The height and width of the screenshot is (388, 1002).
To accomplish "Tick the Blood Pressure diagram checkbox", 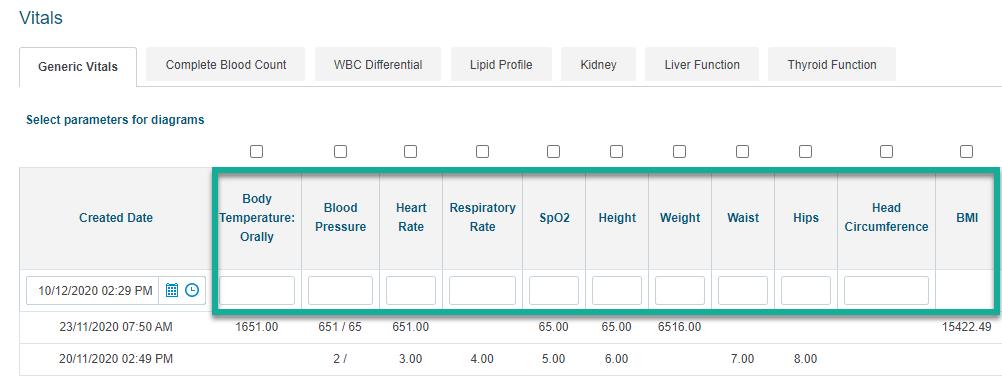I will [x=341, y=151].
